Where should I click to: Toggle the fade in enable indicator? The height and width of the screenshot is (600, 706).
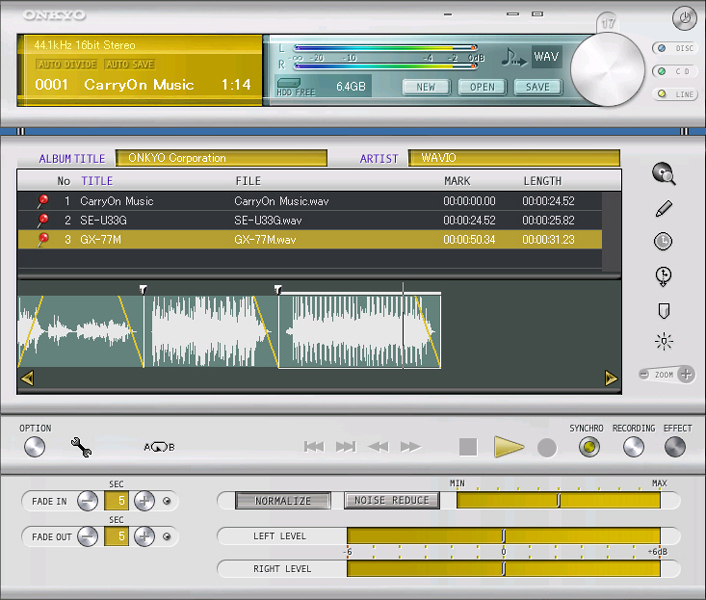tap(167, 501)
